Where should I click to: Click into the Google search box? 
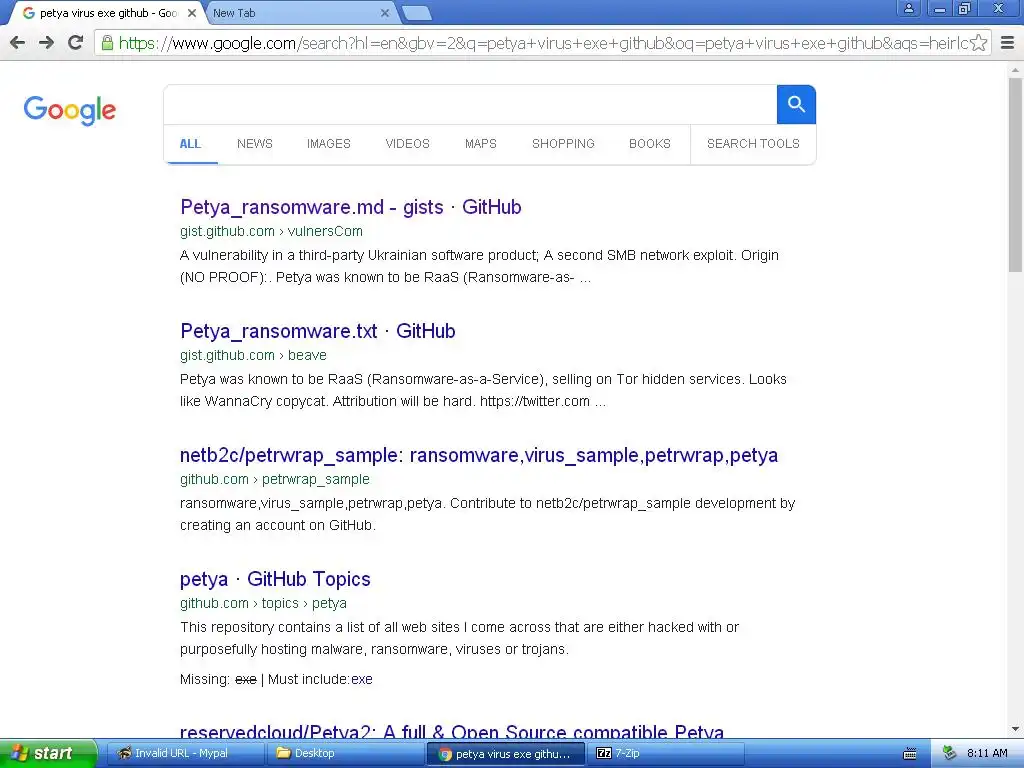tap(470, 104)
